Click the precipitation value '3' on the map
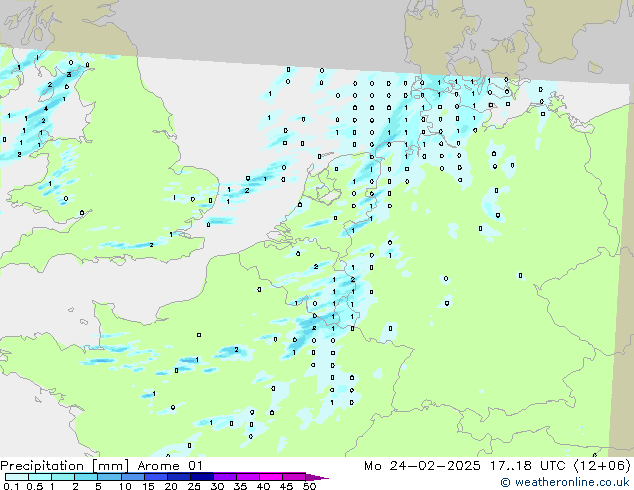 click(x=69, y=74)
